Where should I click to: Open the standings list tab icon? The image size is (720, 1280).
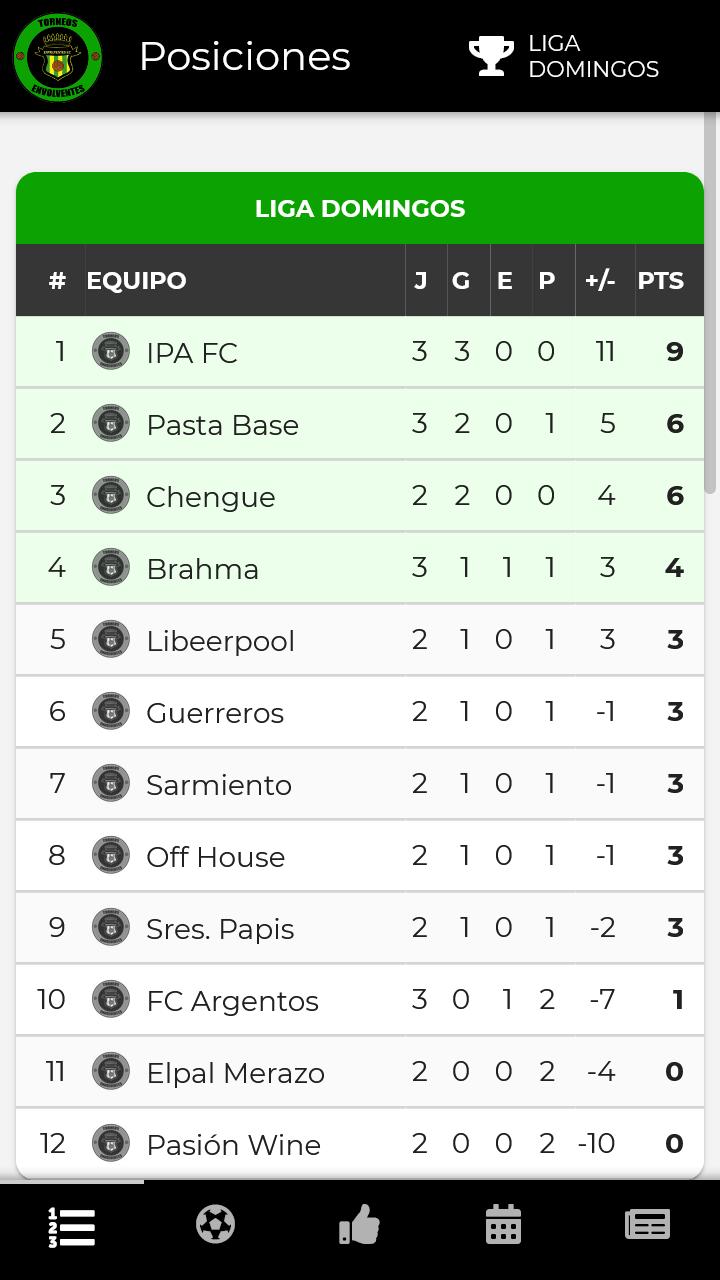[72, 1226]
